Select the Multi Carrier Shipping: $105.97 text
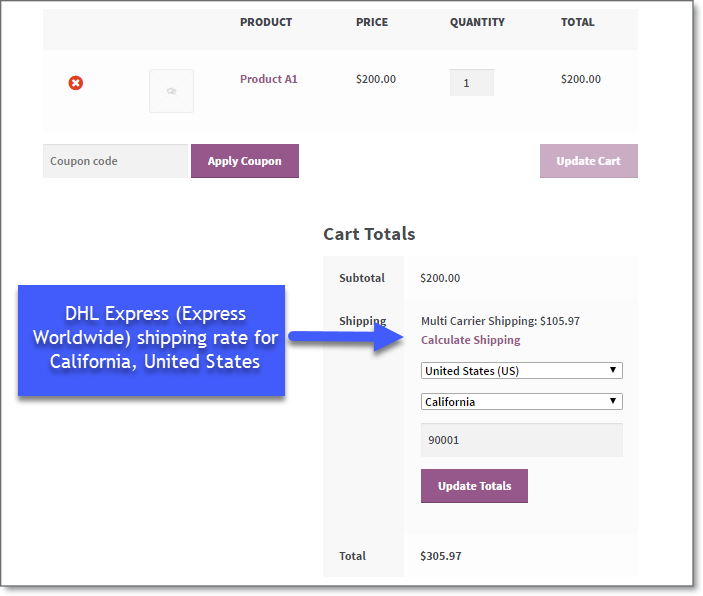This screenshot has width=703, height=596. click(500, 321)
